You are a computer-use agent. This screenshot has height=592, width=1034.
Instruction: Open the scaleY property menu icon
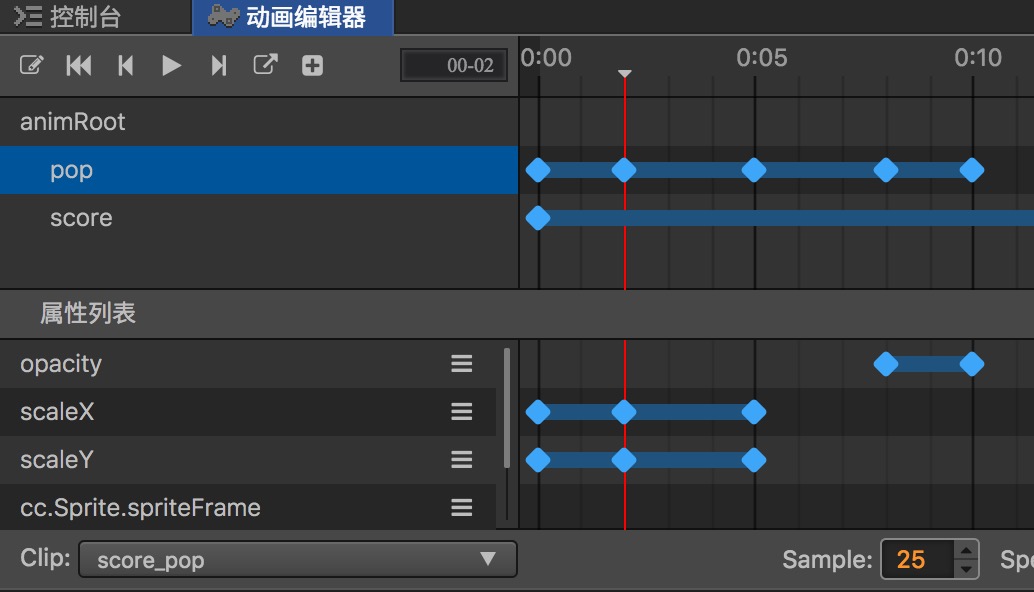(462, 459)
